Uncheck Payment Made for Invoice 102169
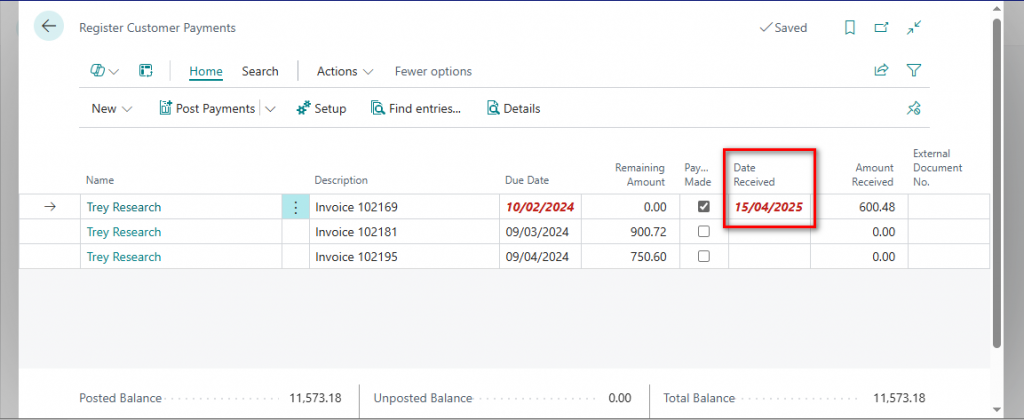Screen dimensions: 1024x420 (703, 207)
